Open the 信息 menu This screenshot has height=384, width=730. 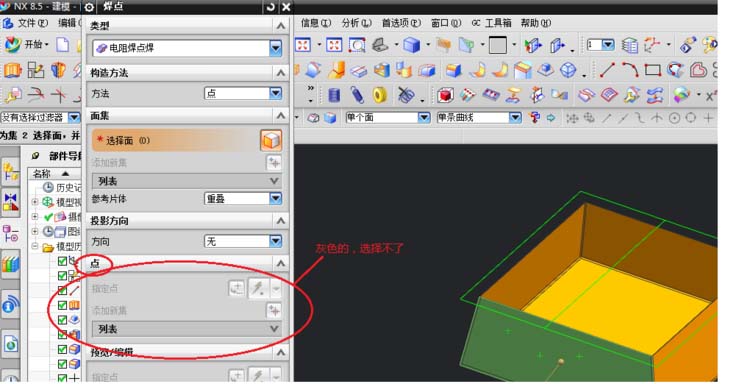[316, 23]
